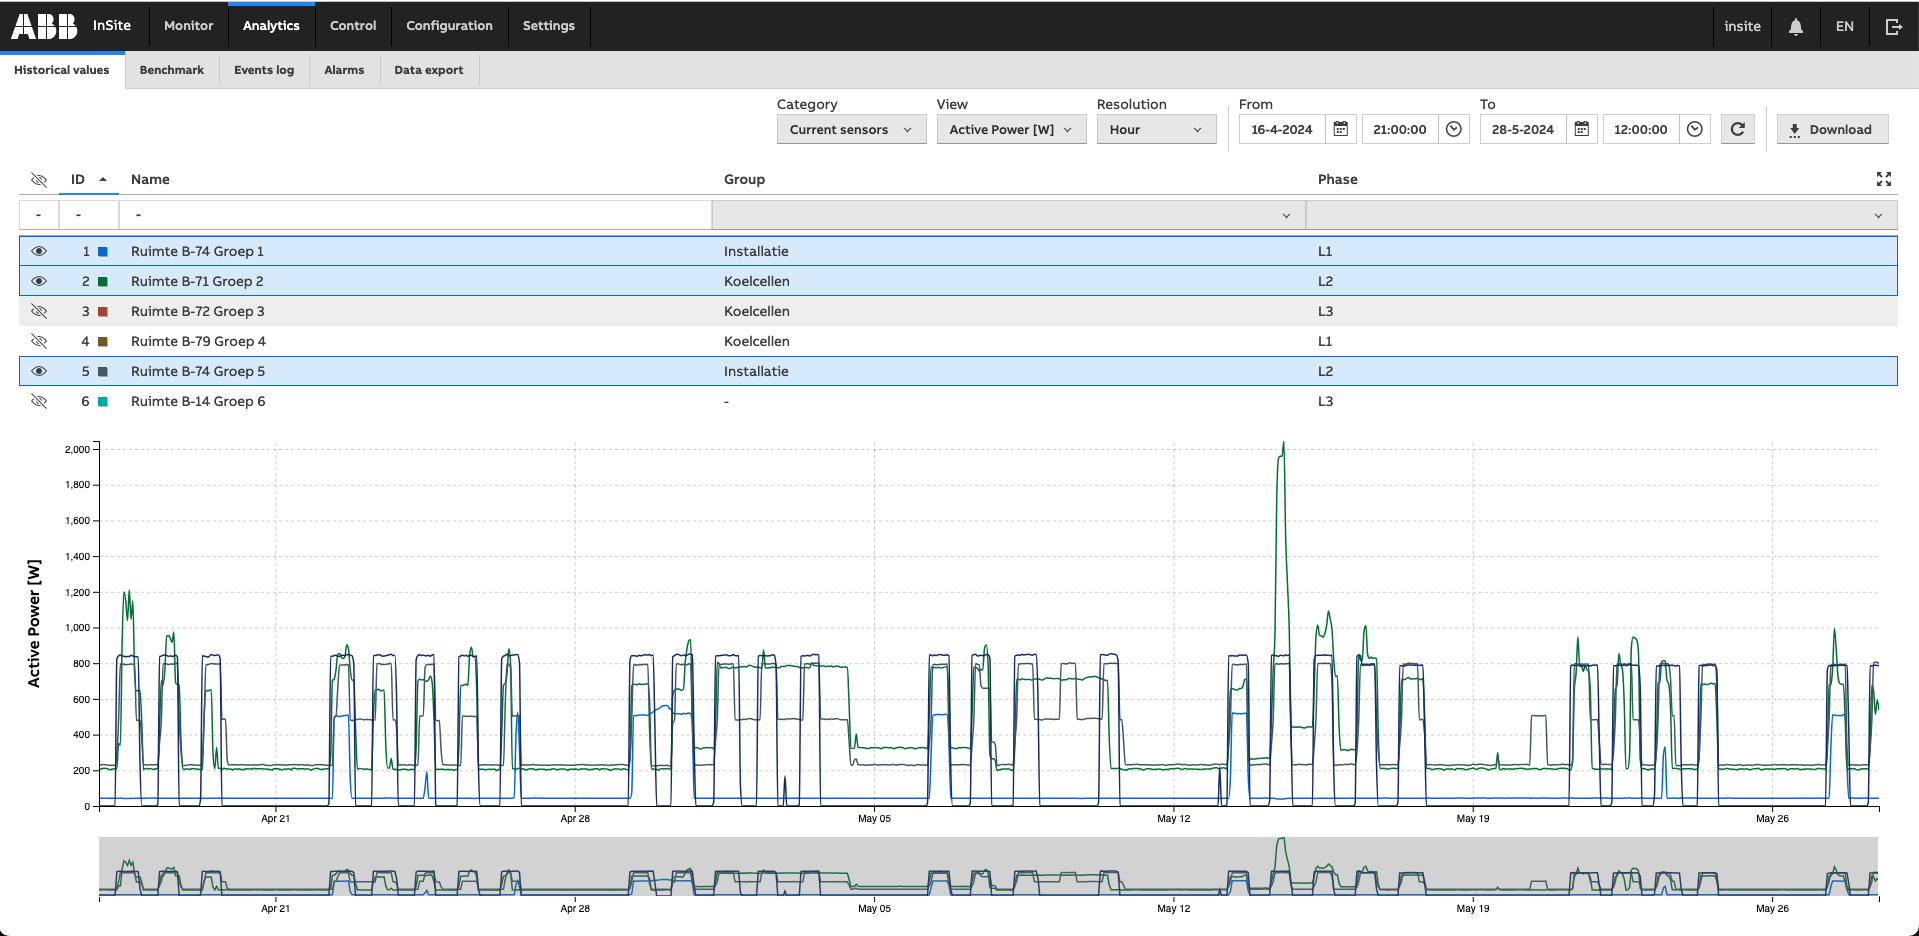Viewport: 1919px width, 936px height.
Task: Open the To date calendar picker
Action: [x=1581, y=129]
